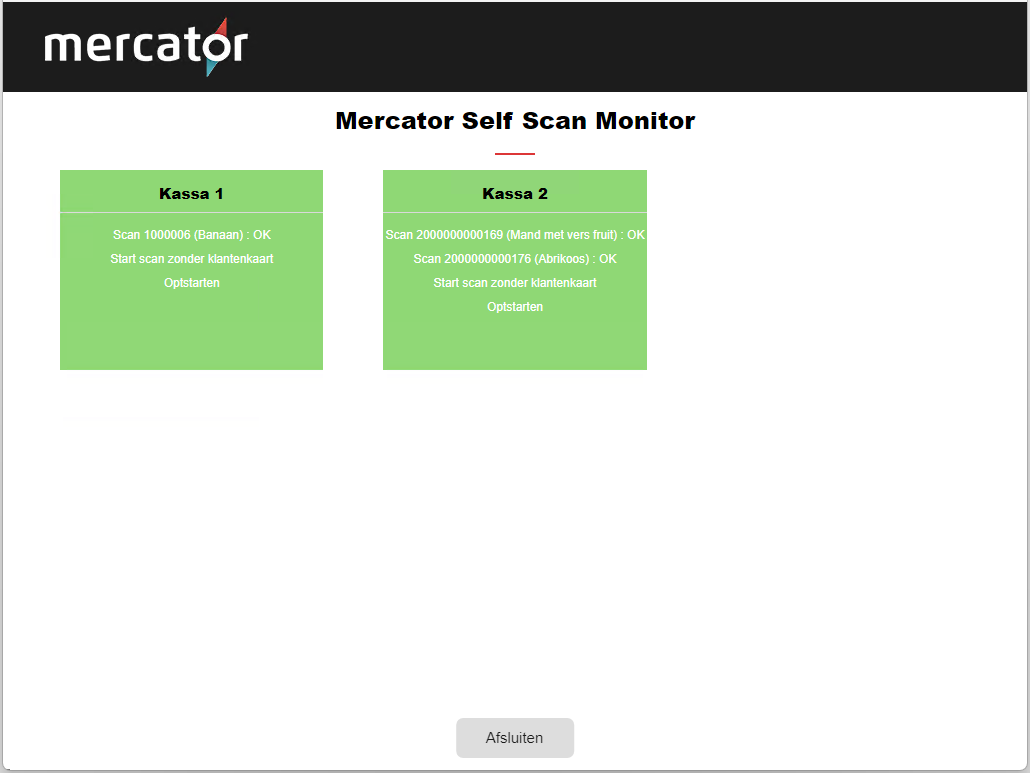Click the 'Mand met vers fruit' scan entry

click(515, 235)
